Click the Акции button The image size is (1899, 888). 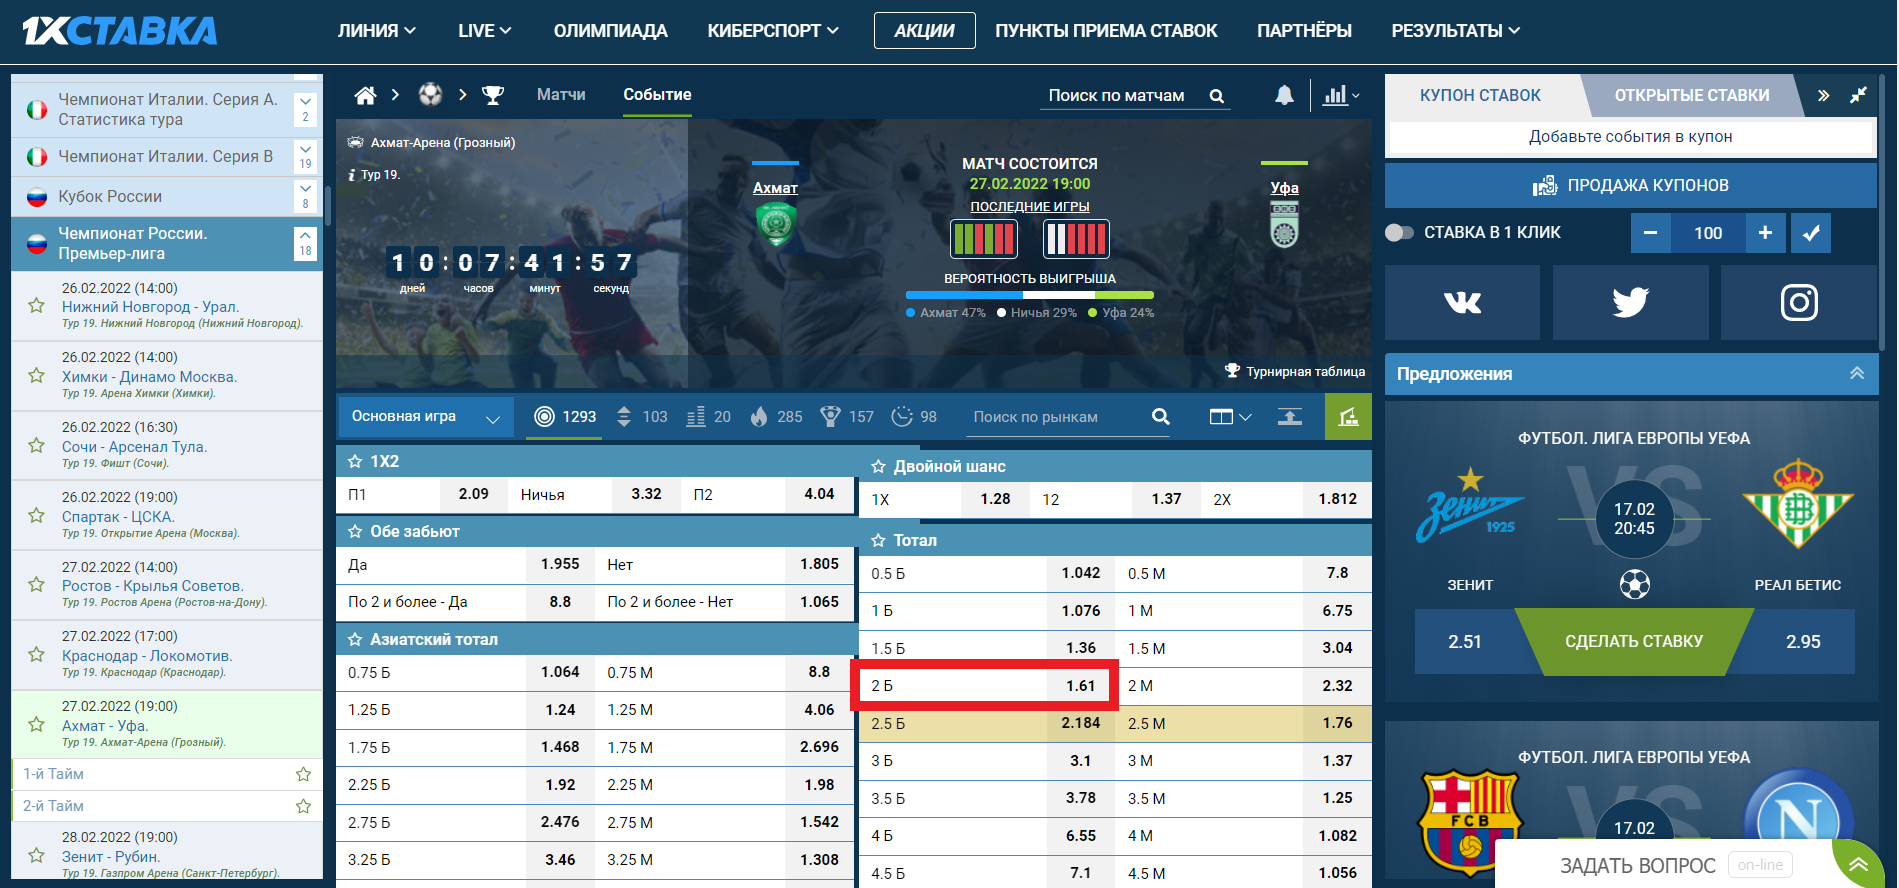[x=924, y=31]
